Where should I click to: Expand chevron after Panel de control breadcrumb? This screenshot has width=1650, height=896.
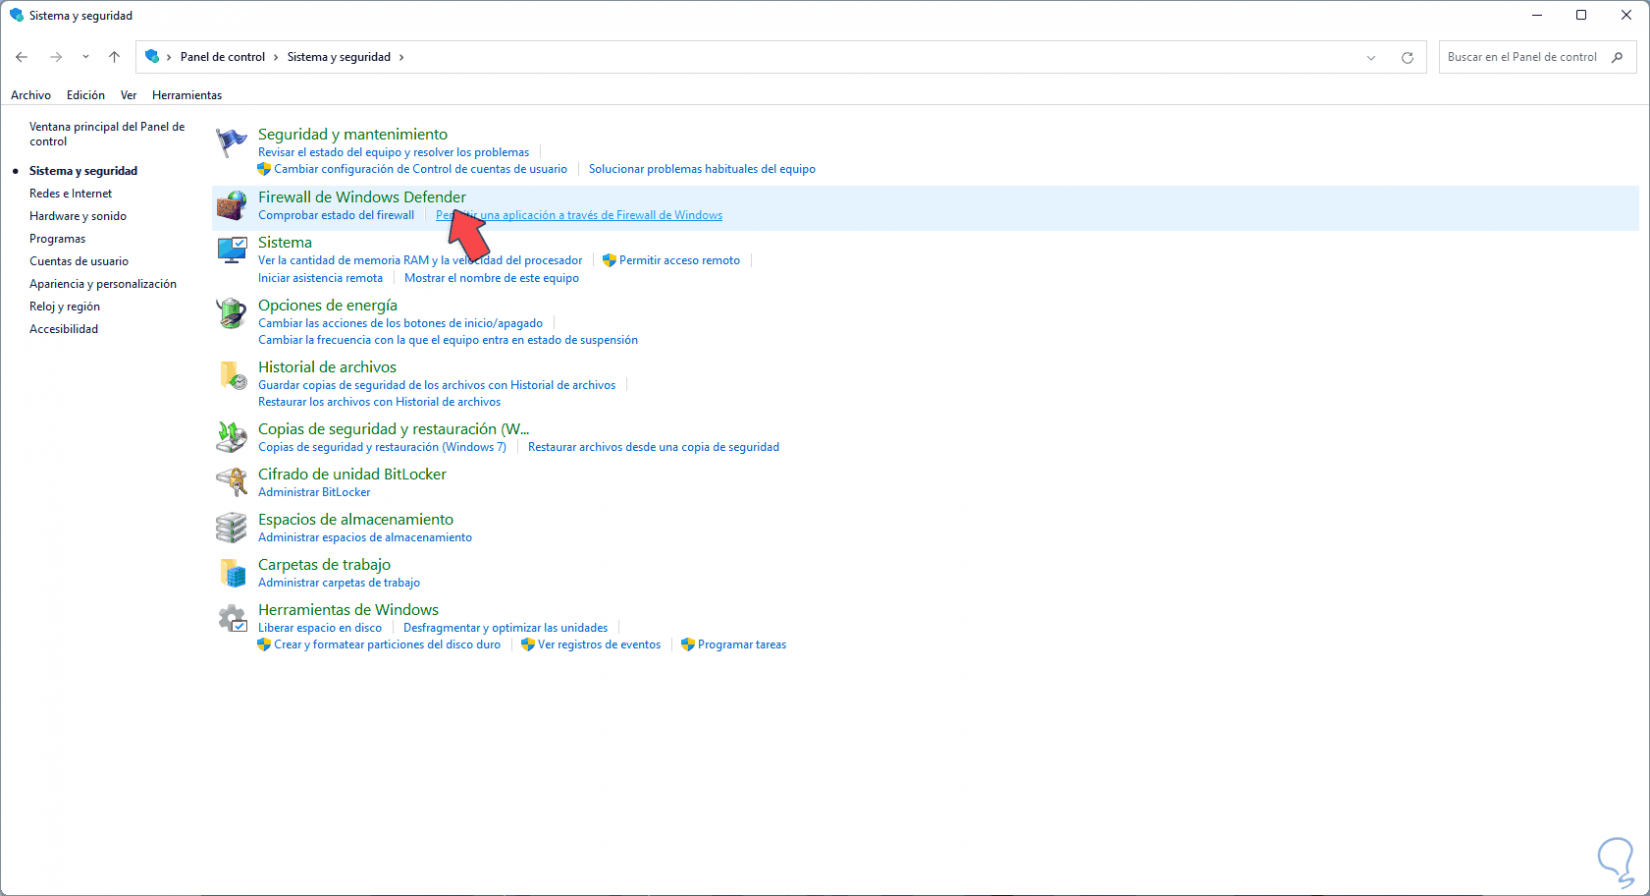click(x=276, y=57)
